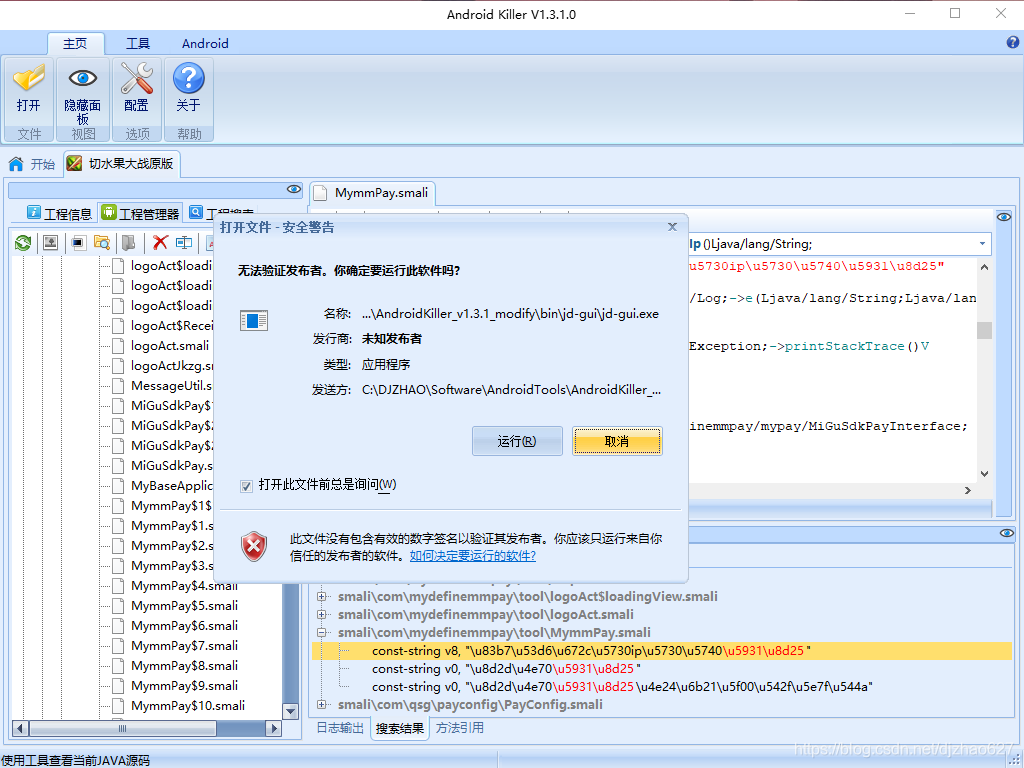This screenshot has width=1024, height=768.
Task: Click the rename text-cursor icon
Action: pyautogui.click(x=184, y=243)
